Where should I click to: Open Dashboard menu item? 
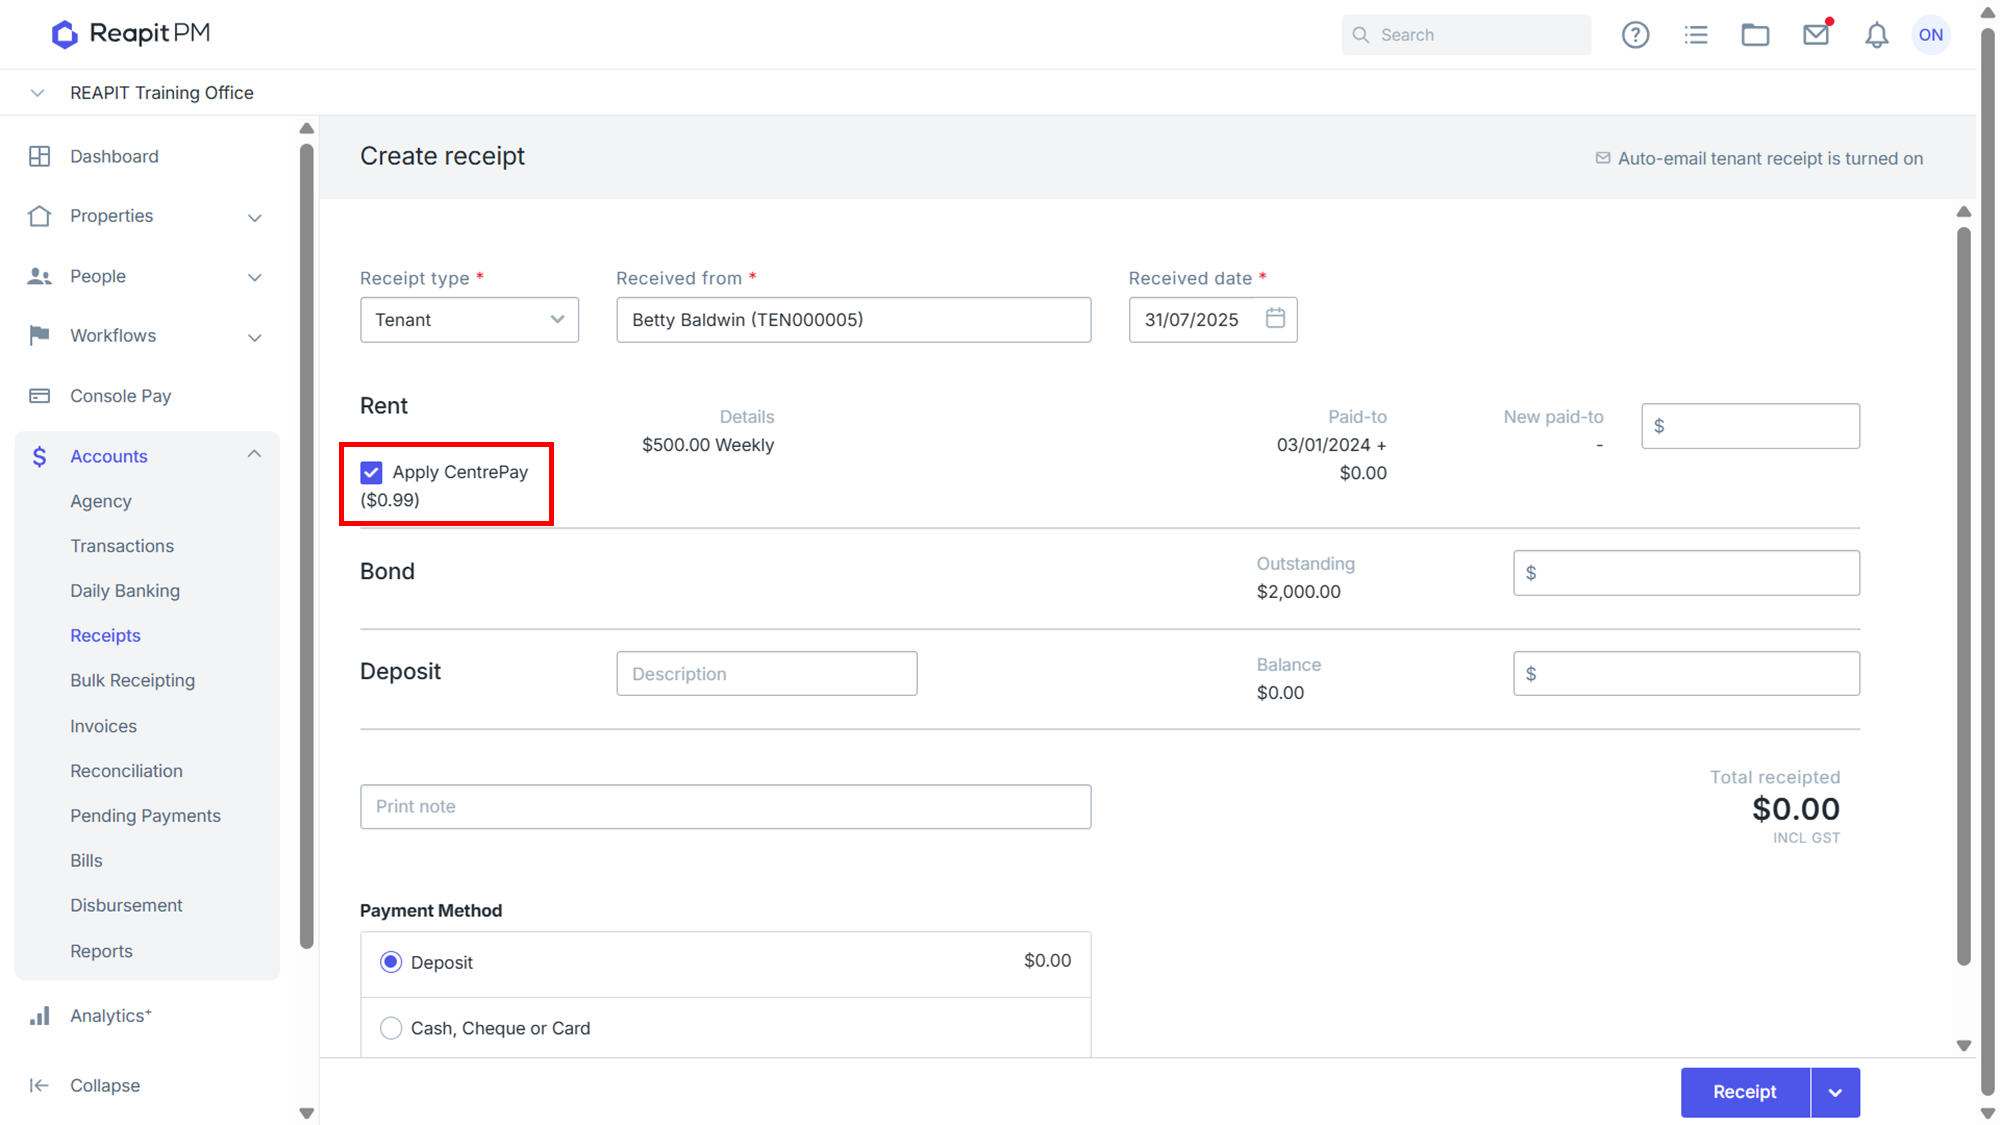tap(114, 156)
